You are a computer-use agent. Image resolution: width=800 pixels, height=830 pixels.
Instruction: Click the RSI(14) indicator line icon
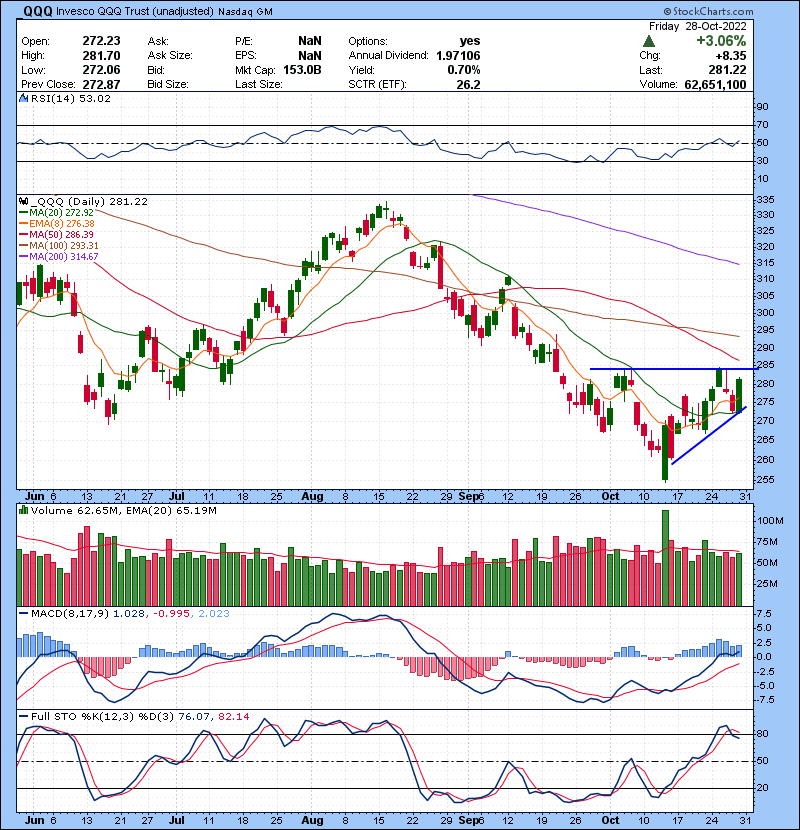click(23, 98)
